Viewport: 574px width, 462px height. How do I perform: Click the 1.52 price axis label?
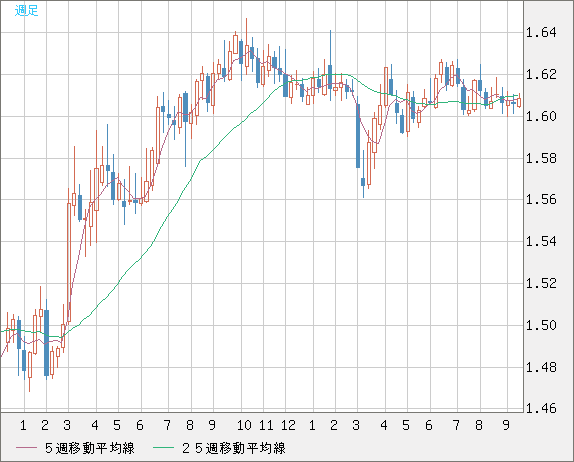point(541,283)
